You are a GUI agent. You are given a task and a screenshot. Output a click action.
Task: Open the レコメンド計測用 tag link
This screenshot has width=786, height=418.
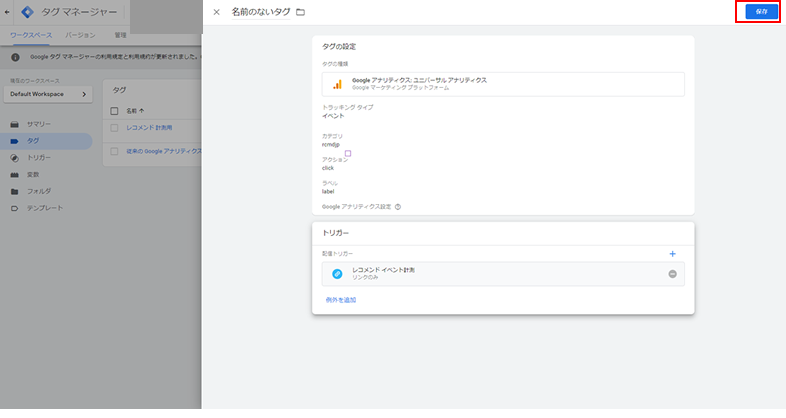[149, 128]
